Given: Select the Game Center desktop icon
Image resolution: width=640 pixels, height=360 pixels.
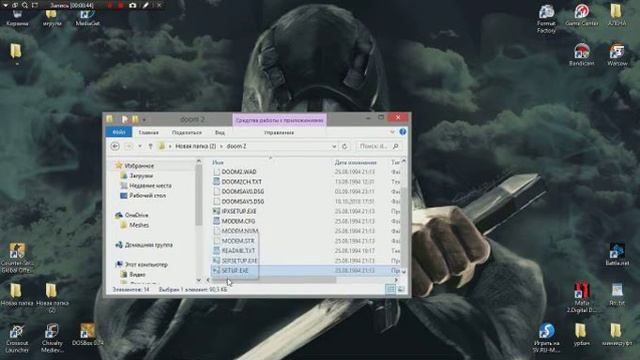Looking at the screenshot, I should (582, 16).
